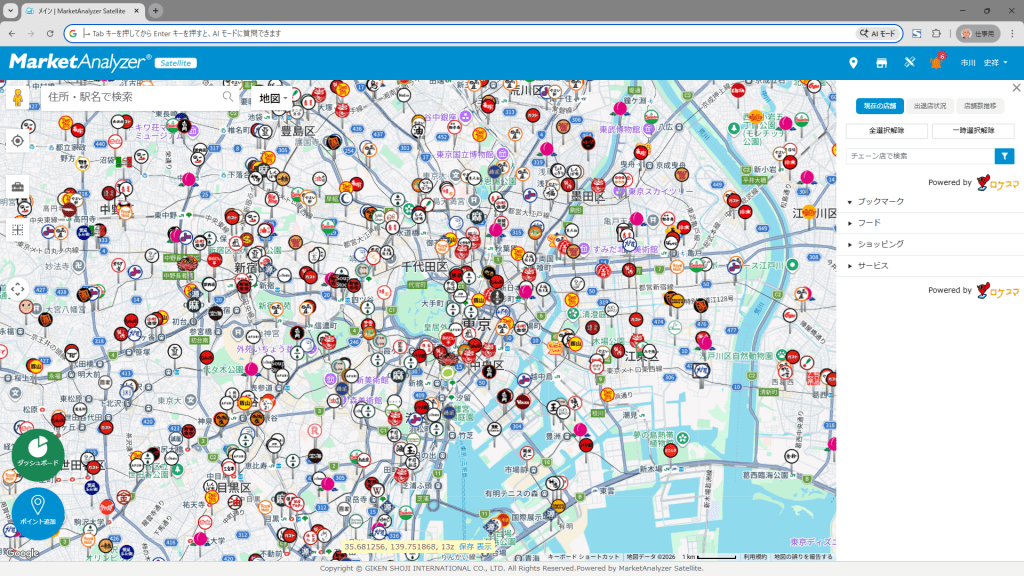This screenshot has width=1024, height=576.
Task: Collapse the ブックマーク section
Action: coord(880,202)
